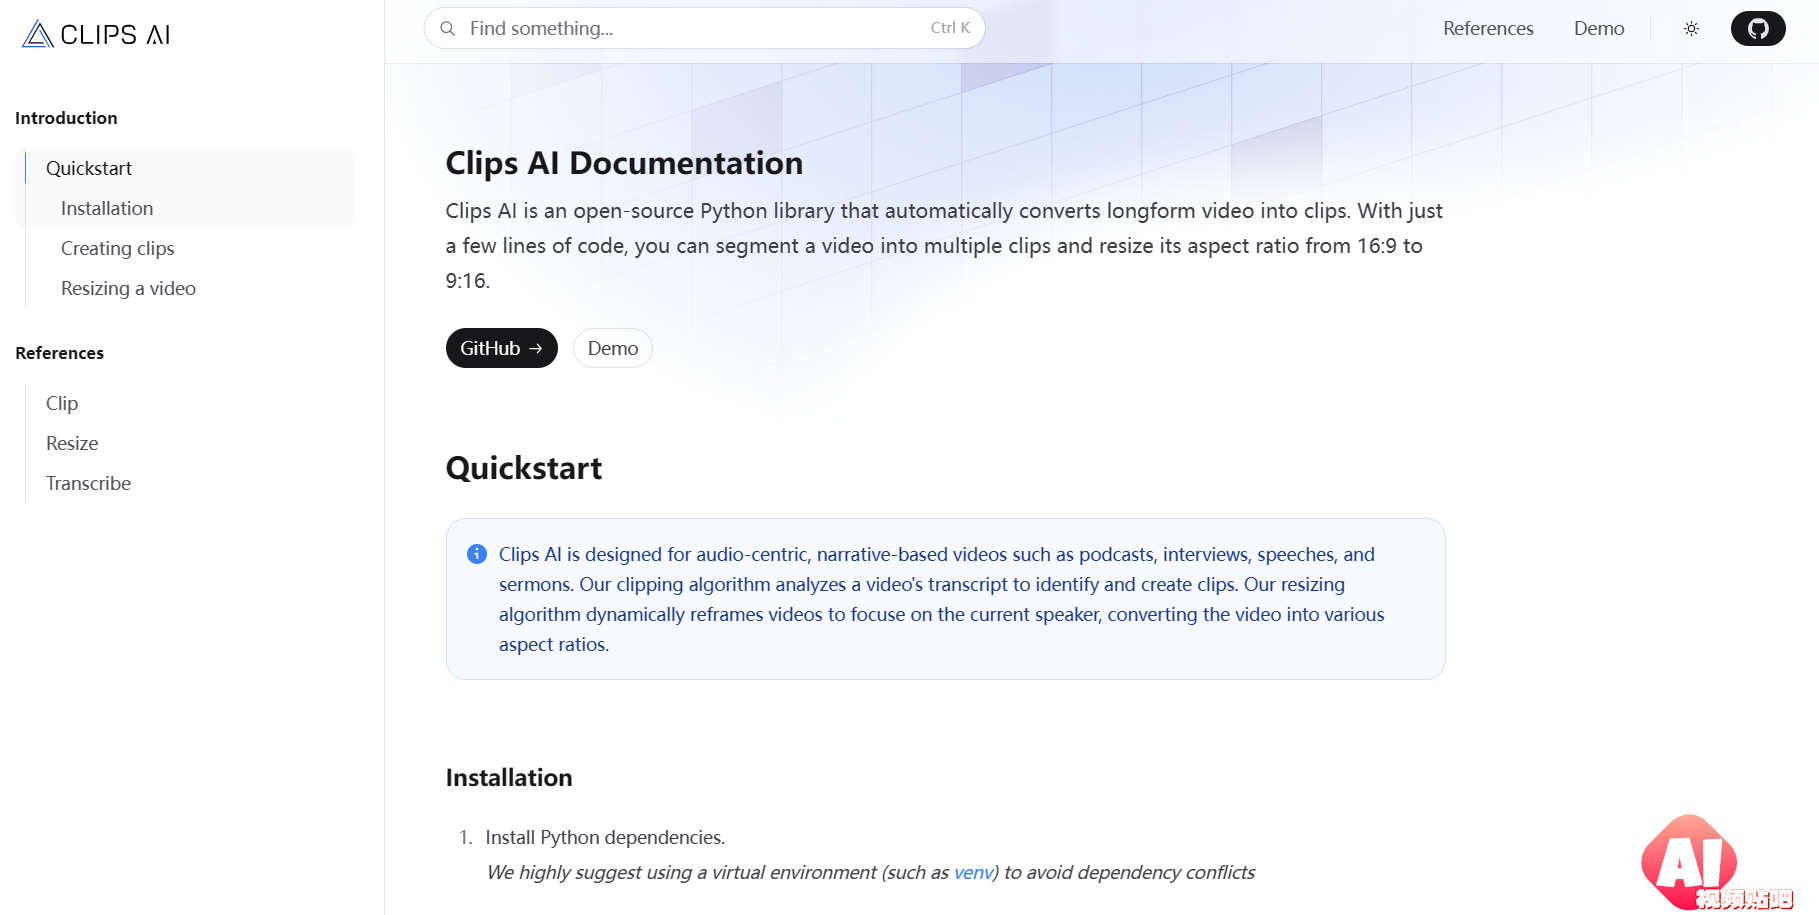Open Resizing a video sidebar link
This screenshot has height=915, width=1819.
(128, 288)
